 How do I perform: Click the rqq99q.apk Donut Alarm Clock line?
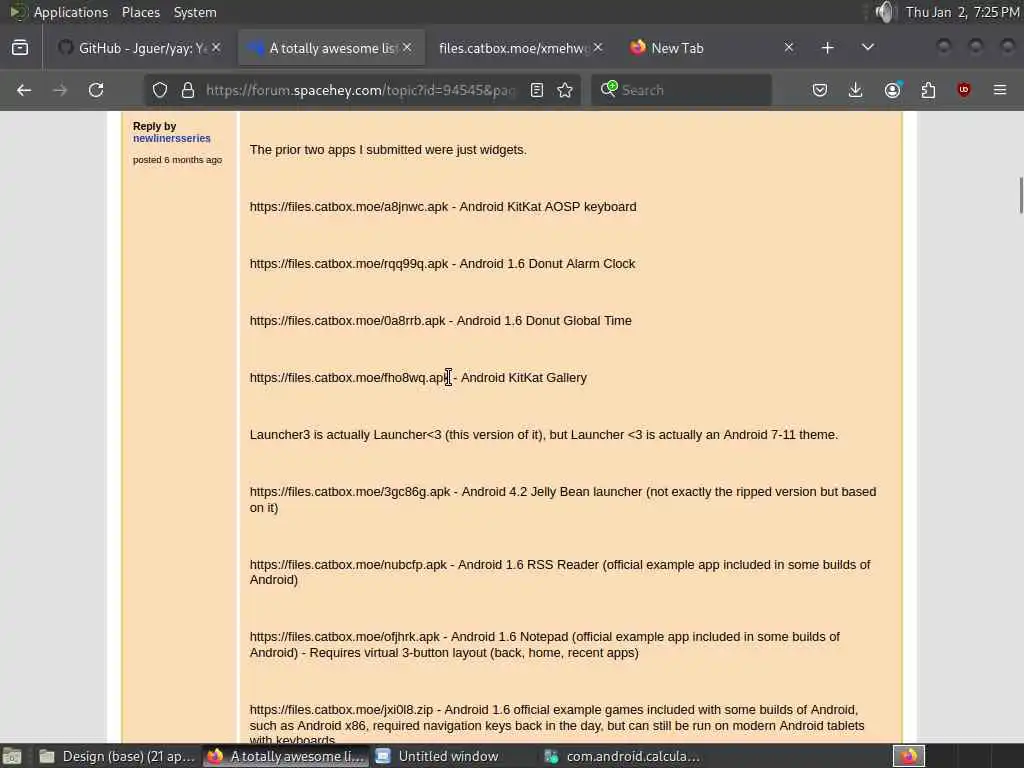click(x=442, y=264)
